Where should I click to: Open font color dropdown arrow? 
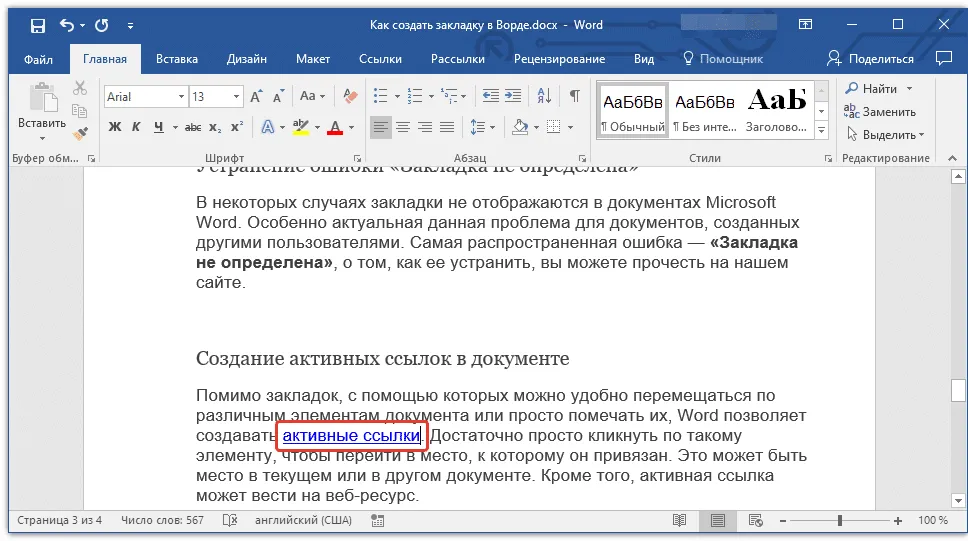tap(351, 128)
